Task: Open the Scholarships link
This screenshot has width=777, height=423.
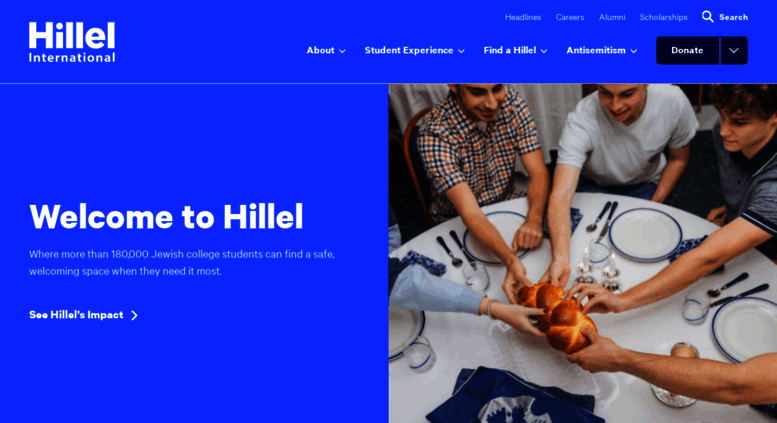Action: click(663, 17)
